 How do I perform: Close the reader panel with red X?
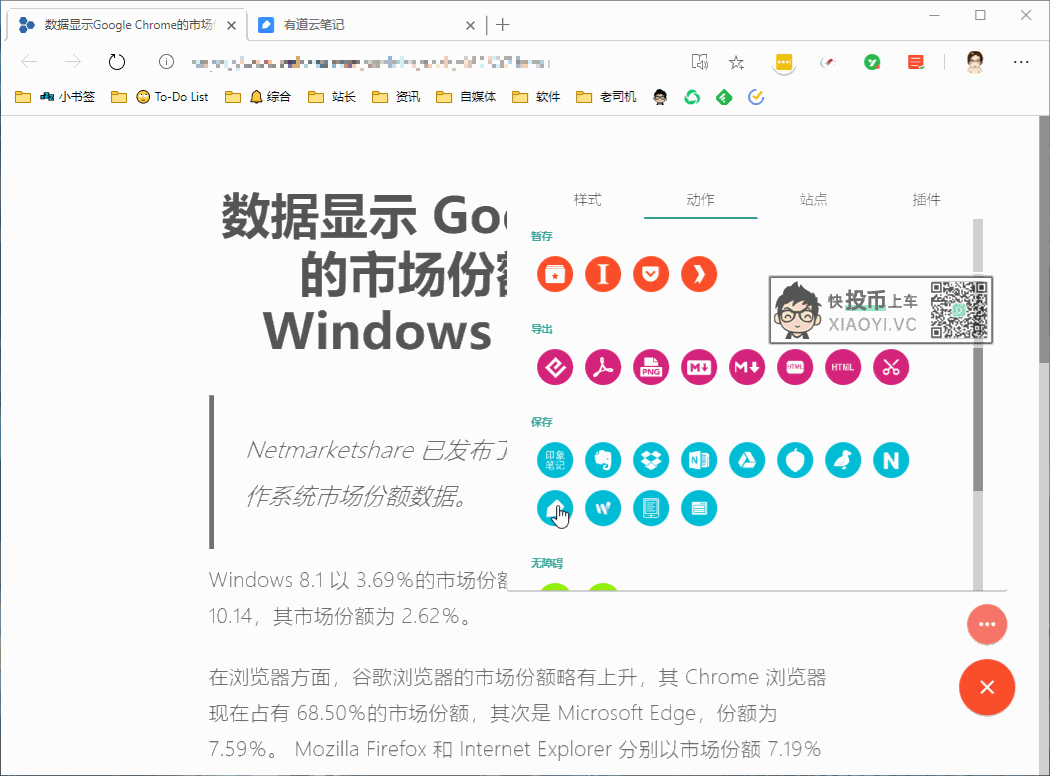click(x=987, y=688)
